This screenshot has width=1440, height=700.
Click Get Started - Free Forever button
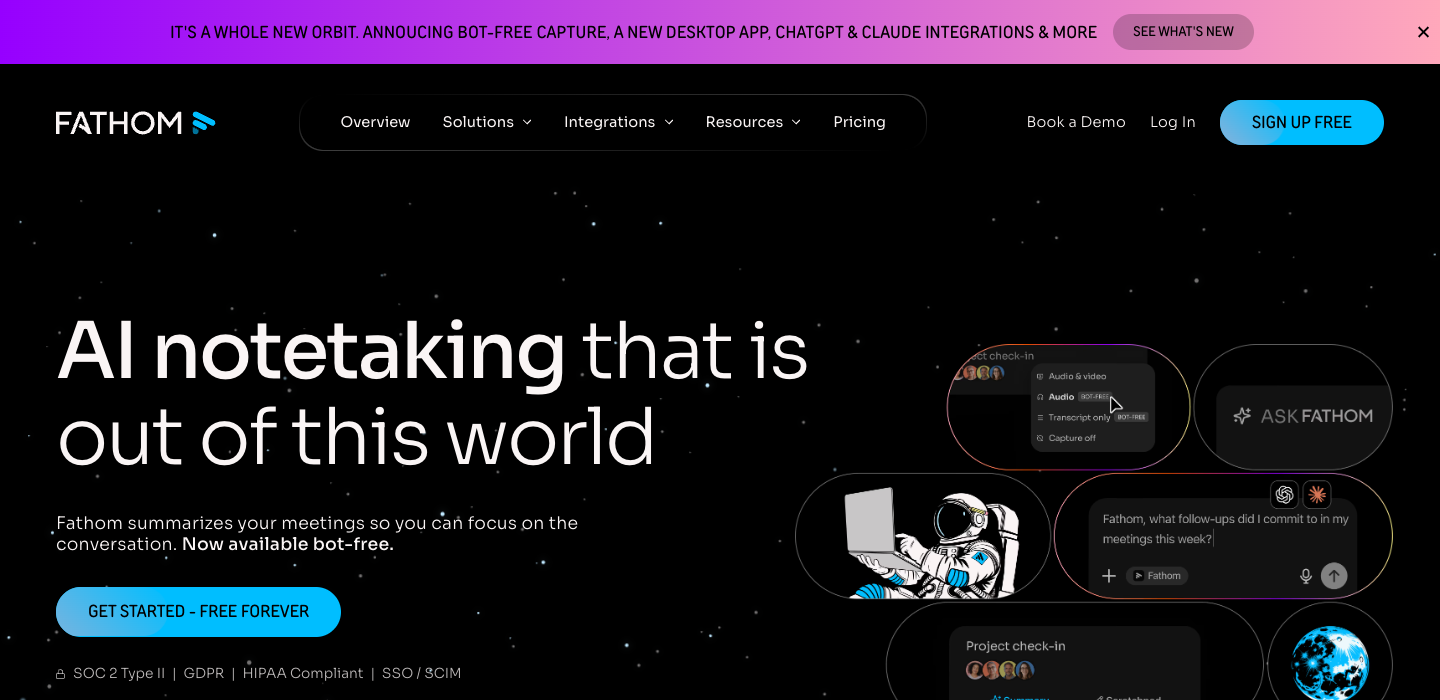198,612
